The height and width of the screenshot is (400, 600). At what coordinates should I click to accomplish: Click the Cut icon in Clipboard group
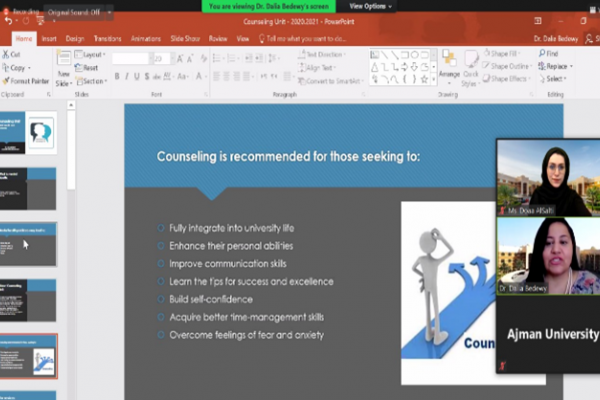14,55
